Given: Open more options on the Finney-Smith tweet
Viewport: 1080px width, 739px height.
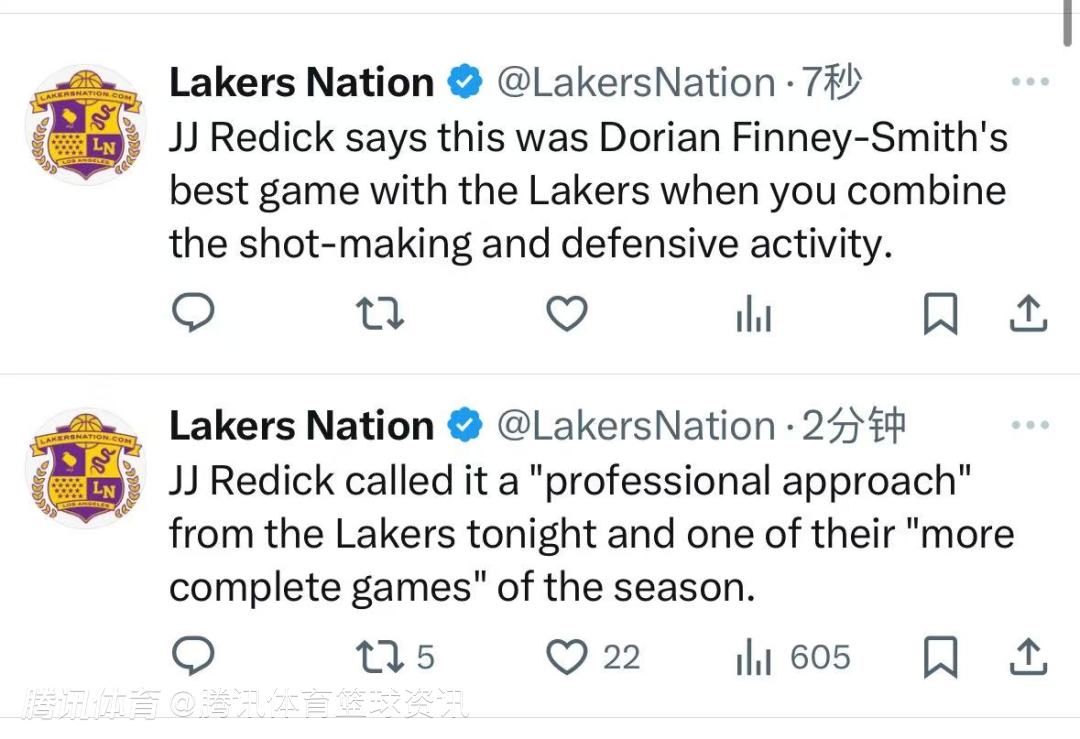Looking at the screenshot, I should (x=1029, y=83).
